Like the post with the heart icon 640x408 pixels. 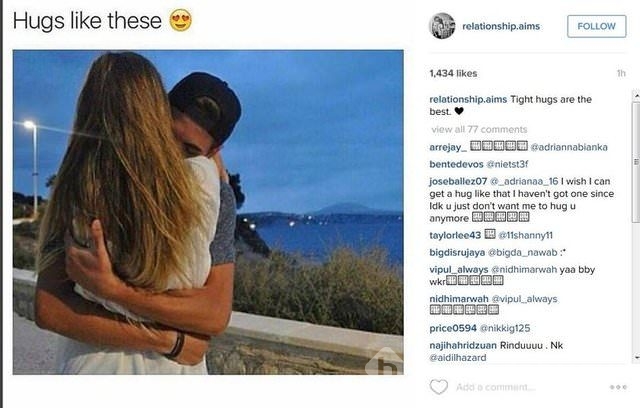pyautogui.click(x=439, y=387)
